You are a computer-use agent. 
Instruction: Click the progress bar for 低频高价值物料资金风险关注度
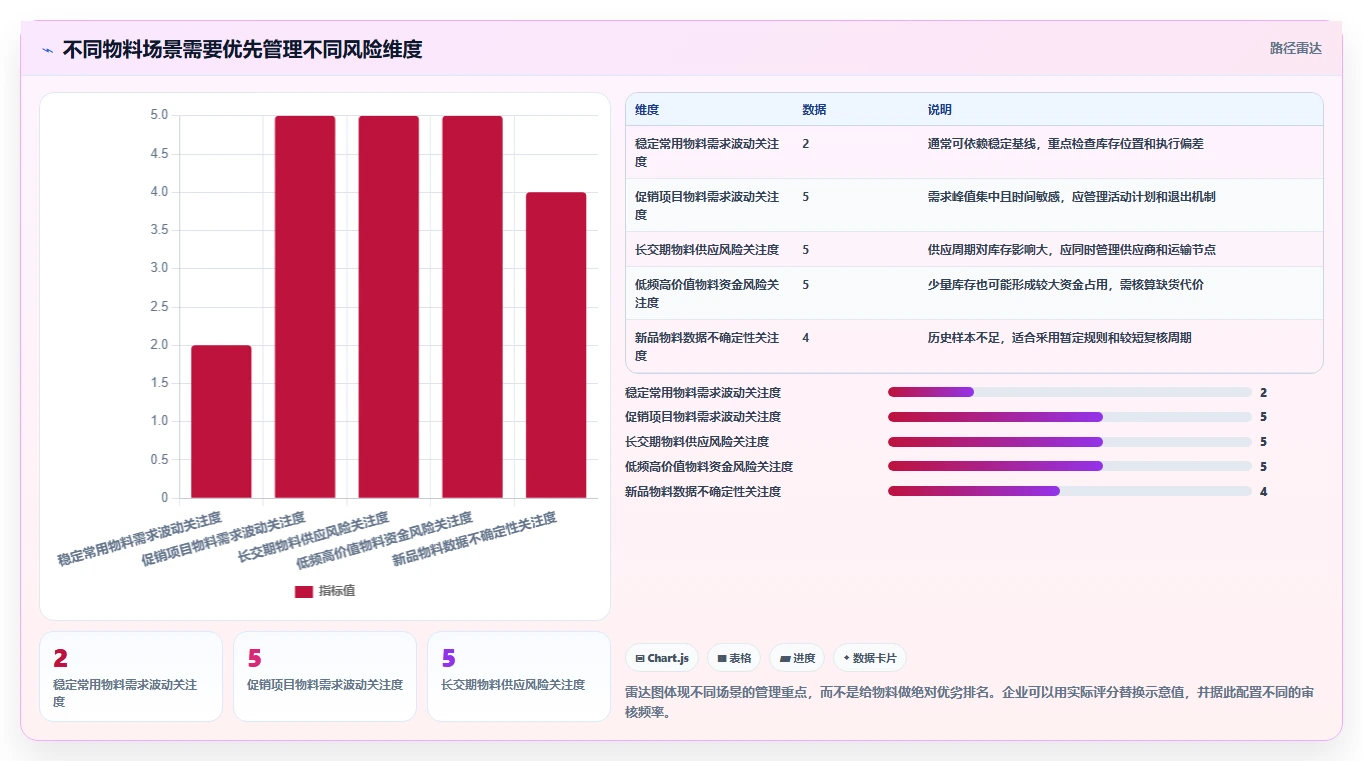(x=1070, y=466)
